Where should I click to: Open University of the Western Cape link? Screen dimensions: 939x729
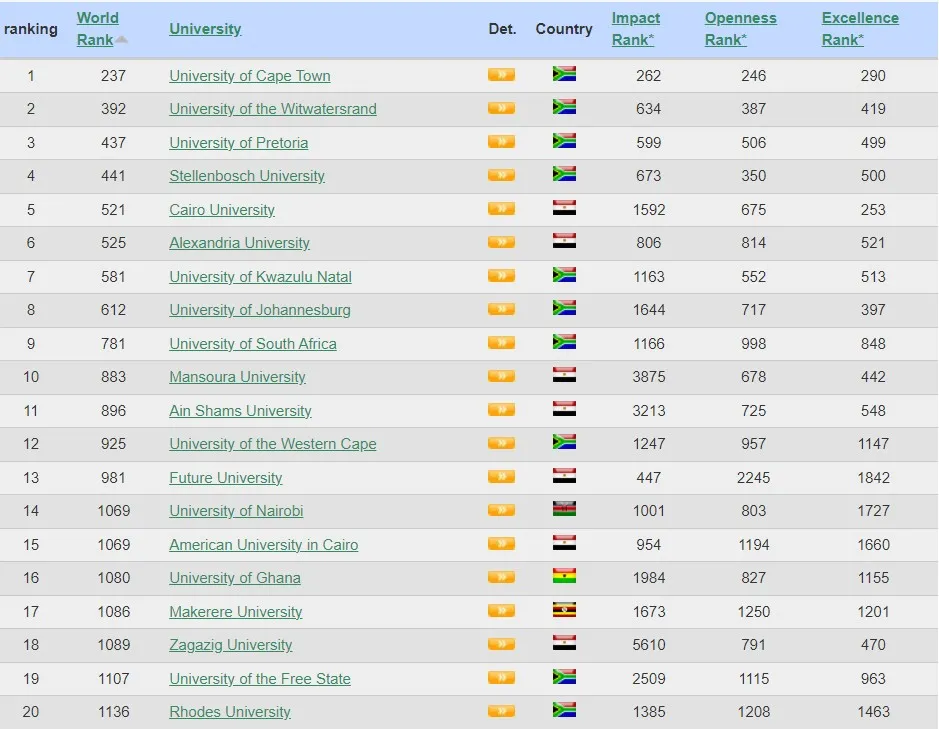[273, 444]
